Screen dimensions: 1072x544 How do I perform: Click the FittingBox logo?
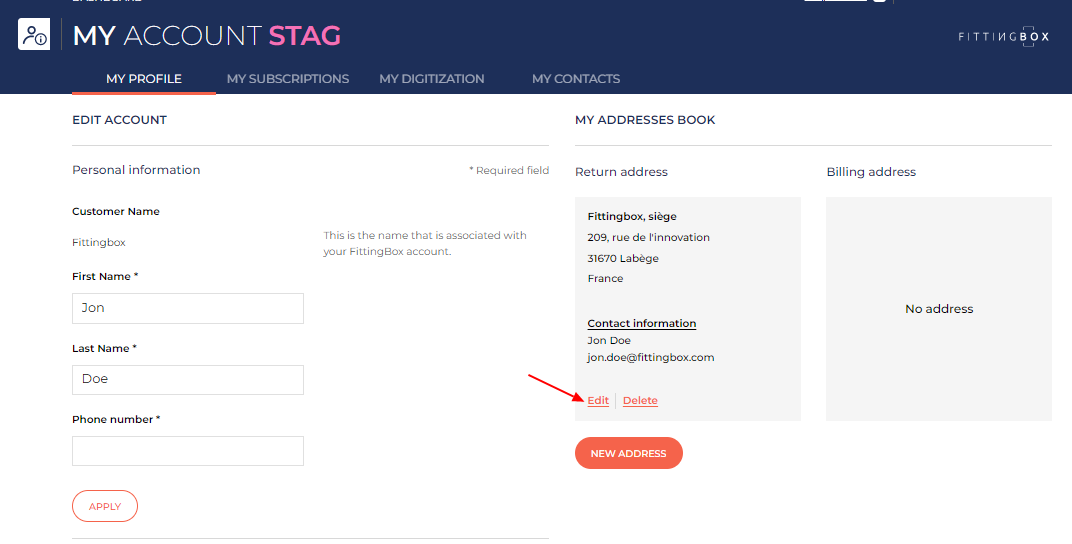[x=1003, y=37]
